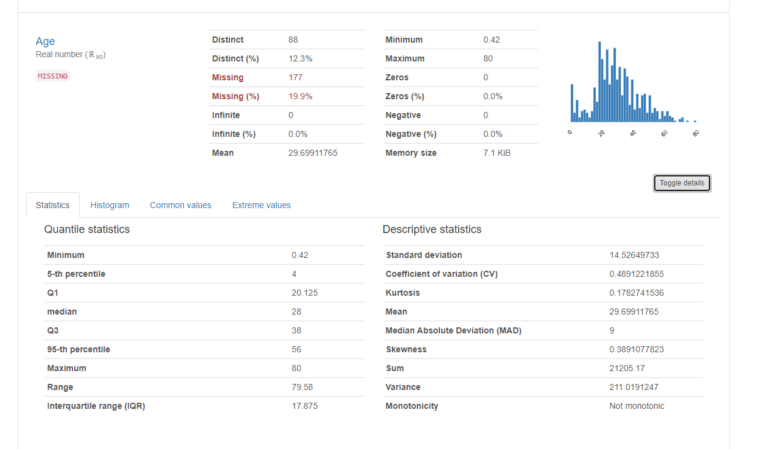Viewport: 768px width, 449px height.
Task: Select the Missing (%) value 19.9%
Action: (299, 96)
